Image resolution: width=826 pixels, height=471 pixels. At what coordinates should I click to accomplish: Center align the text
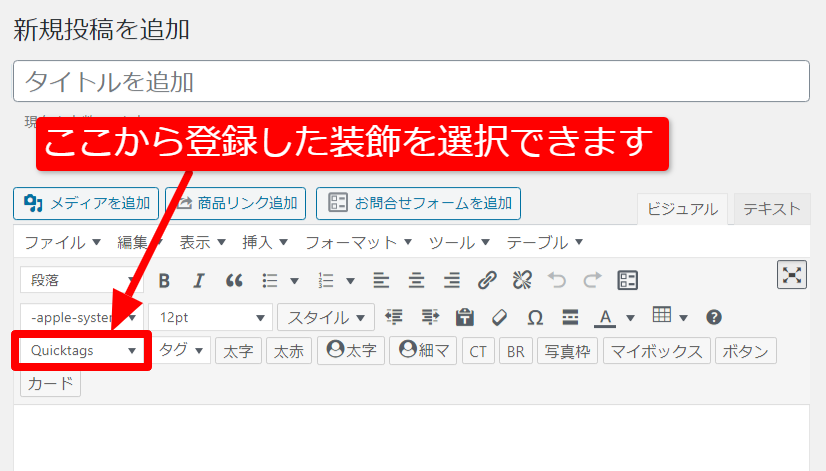(416, 280)
